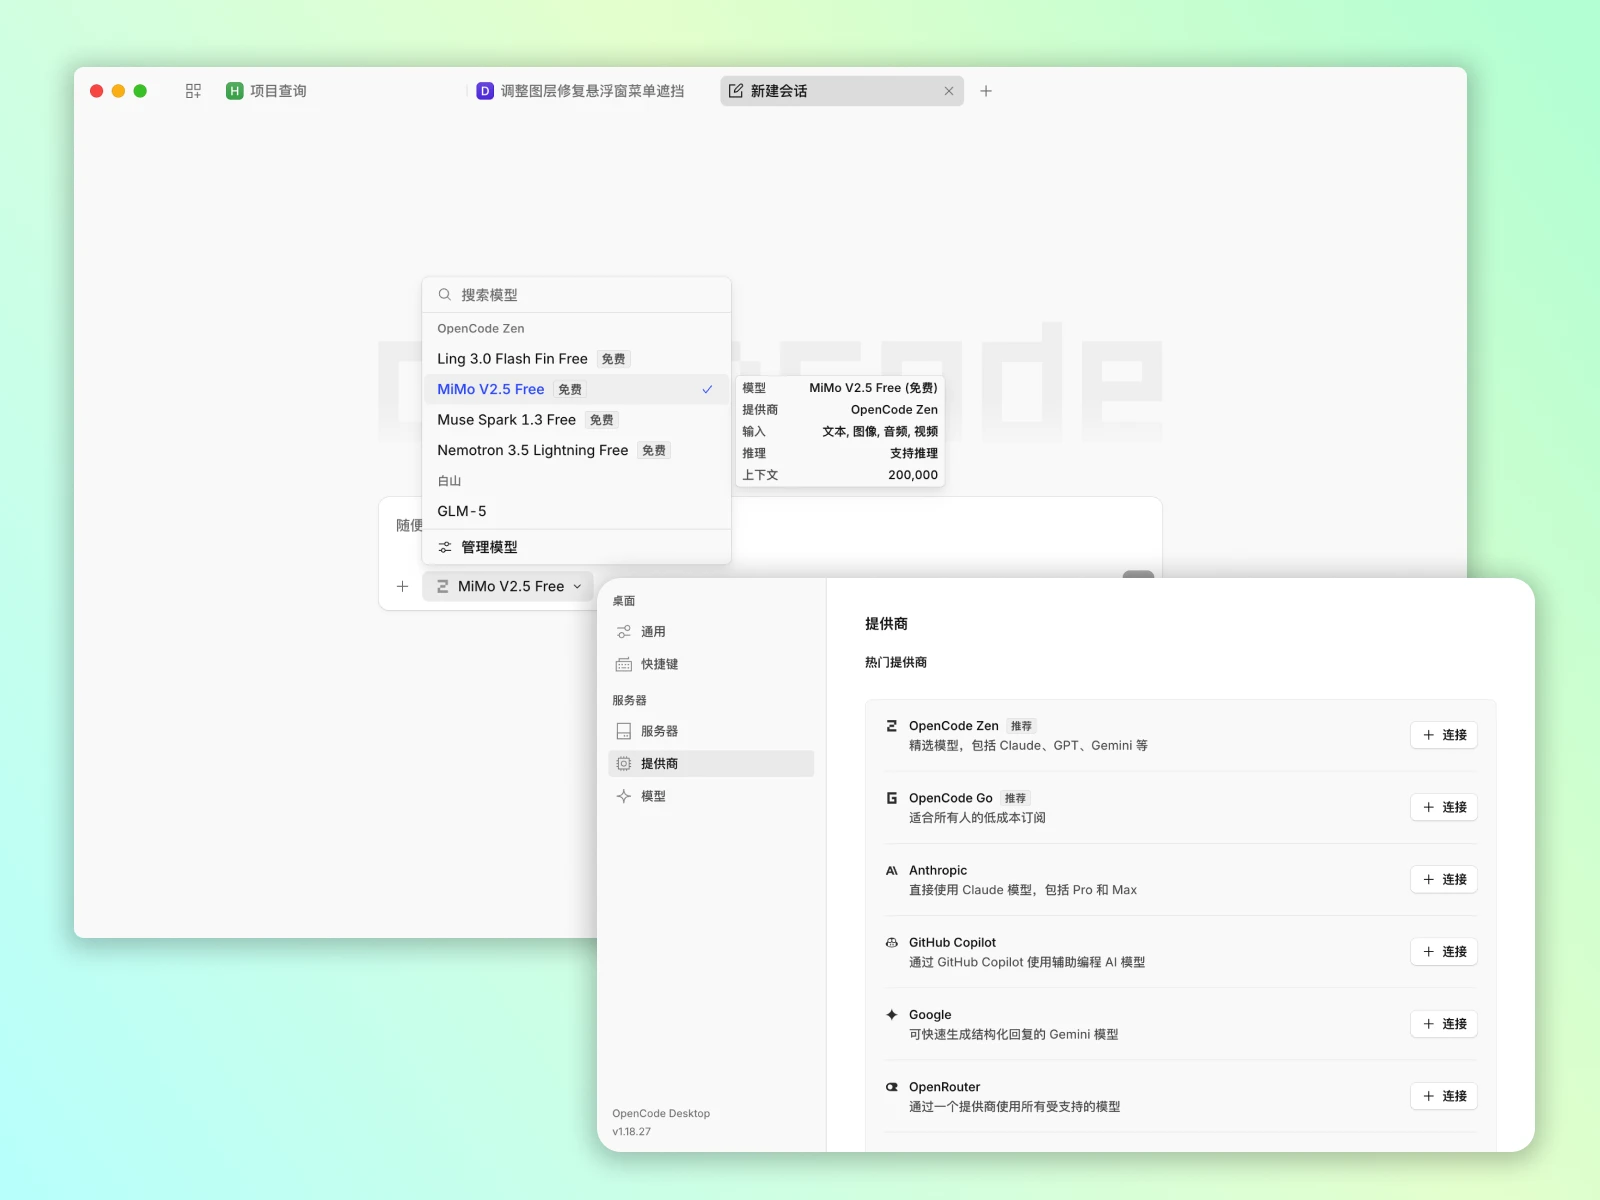The image size is (1600, 1200).
Task: Choose Ling 3.0 Flash Fin Free model
Action: coord(577,359)
